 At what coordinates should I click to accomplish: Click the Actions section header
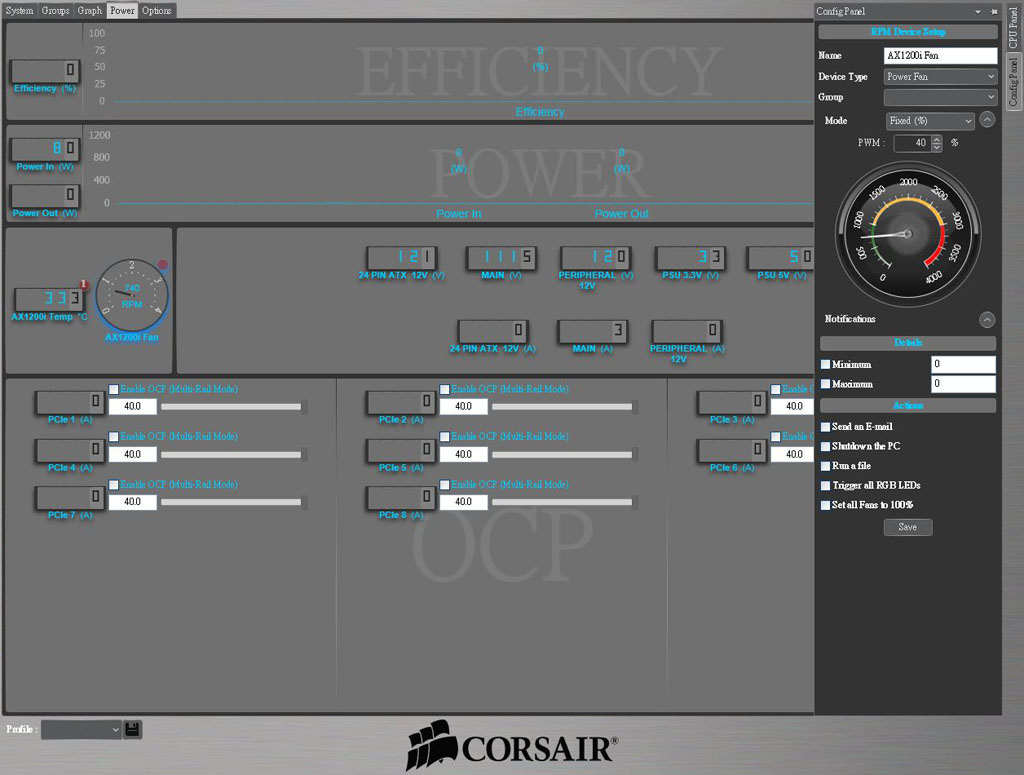click(908, 405)
